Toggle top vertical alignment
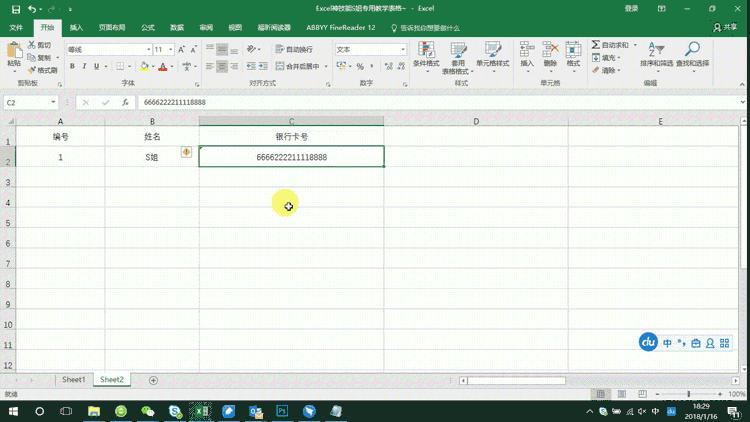The height and width of the screenshot is (422, 750). point(210,49)
